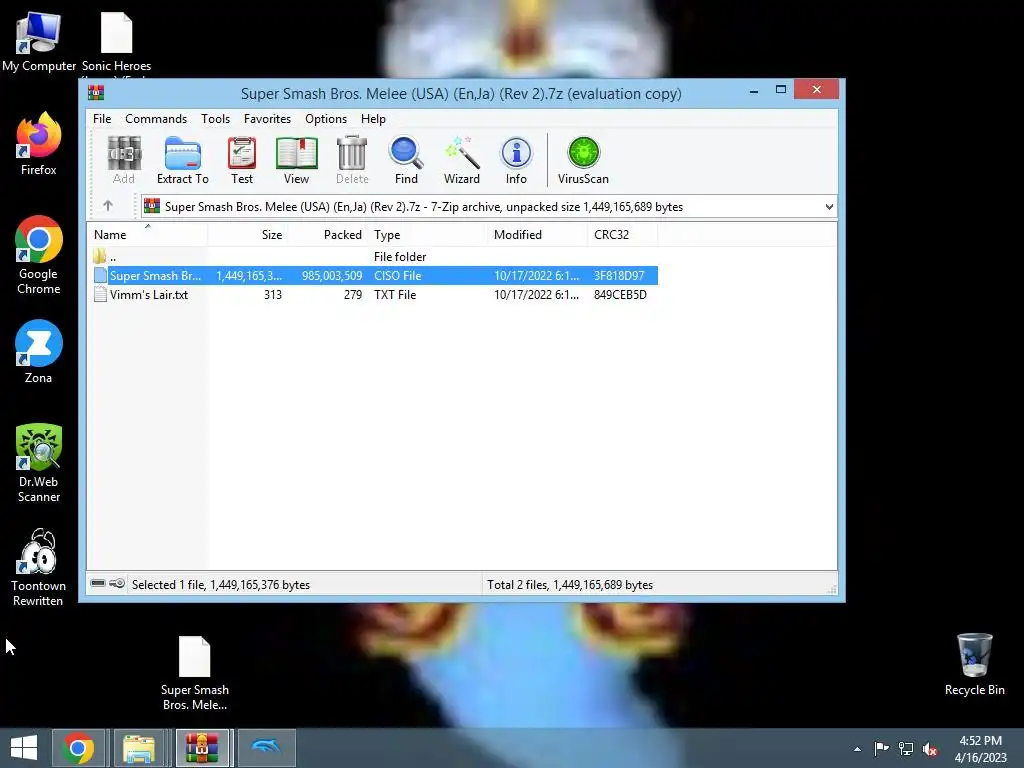The height and width of the screenshot is (768, 1024).
Task: Select the Google Chrome desktop shortcut
Action: coord(39,255)
